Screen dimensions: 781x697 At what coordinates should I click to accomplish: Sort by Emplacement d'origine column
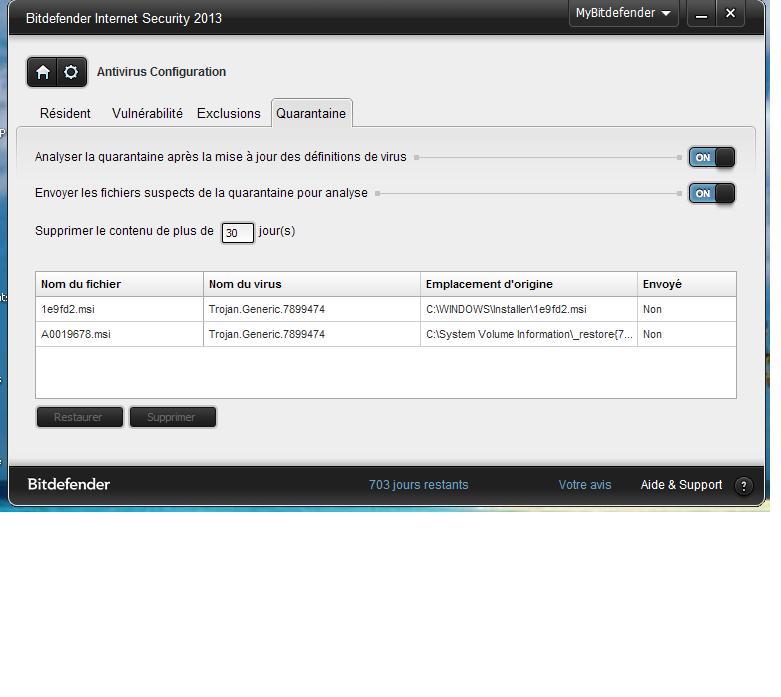click(x=529, y=284)
